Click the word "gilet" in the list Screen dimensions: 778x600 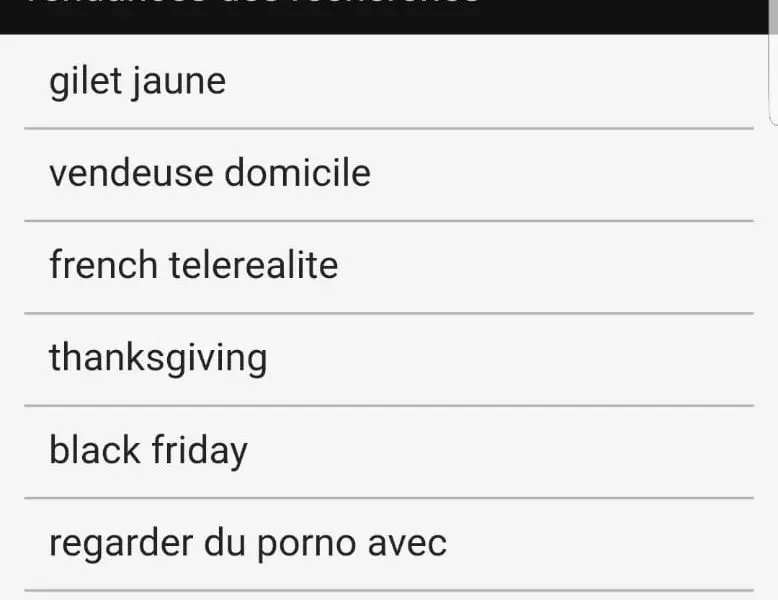coord(85,82)
